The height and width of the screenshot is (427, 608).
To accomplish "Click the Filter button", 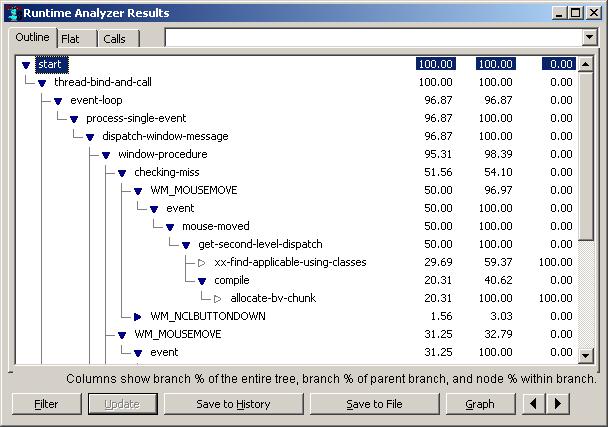I will coord(45,404).
